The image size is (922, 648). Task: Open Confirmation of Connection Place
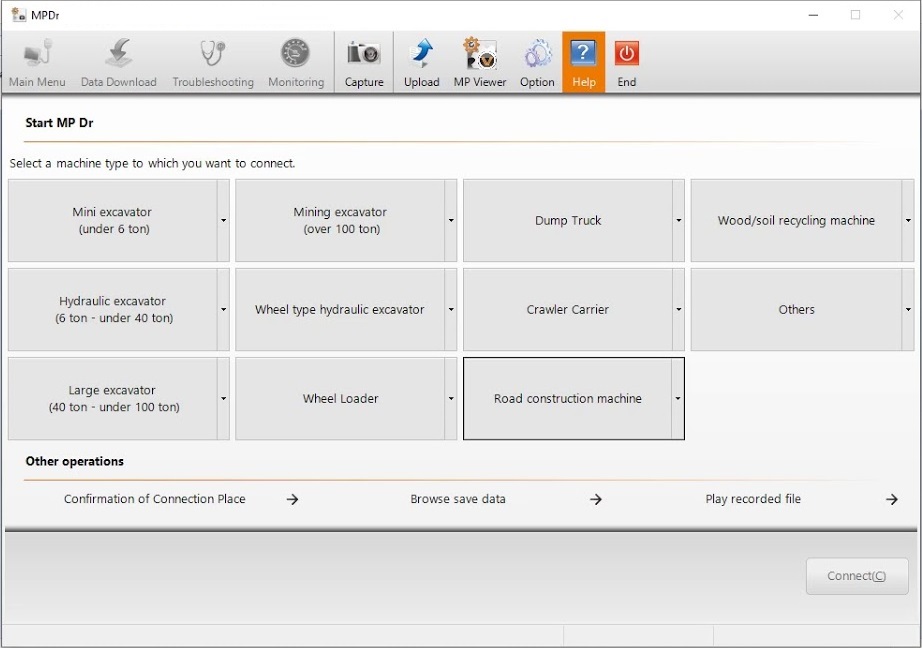coord(155,499)
